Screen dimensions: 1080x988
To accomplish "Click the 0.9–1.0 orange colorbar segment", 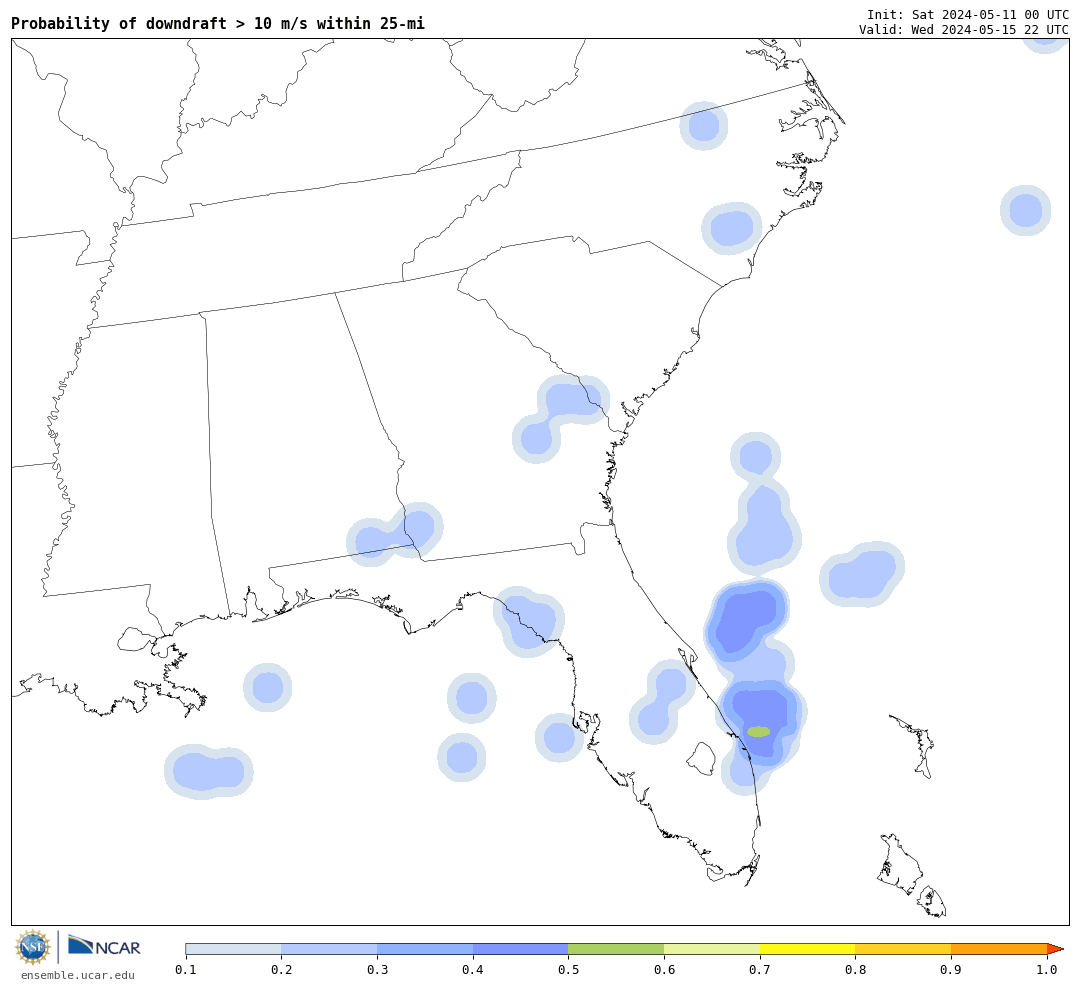I will pyautogui.click(x=999, y=949).
